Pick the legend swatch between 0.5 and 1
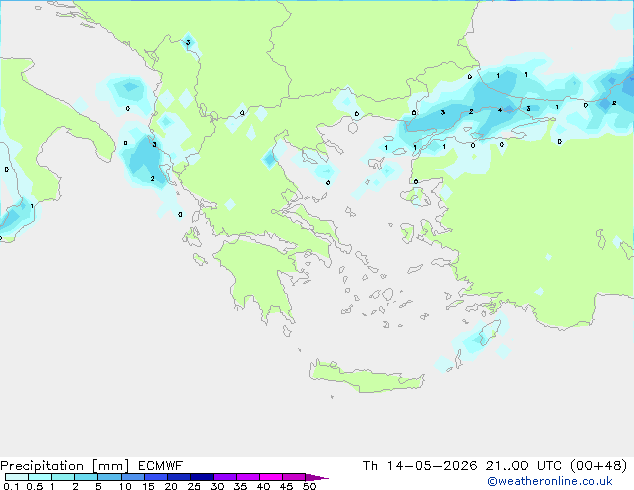The width and height of the screenshot is (634, 490). pos(40,477)
